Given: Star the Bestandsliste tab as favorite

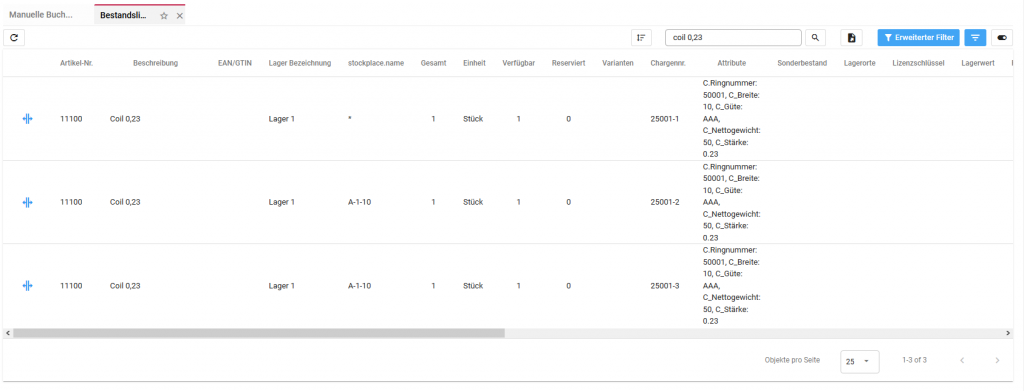Looking at the screenshot, I should tap(164, 16).
